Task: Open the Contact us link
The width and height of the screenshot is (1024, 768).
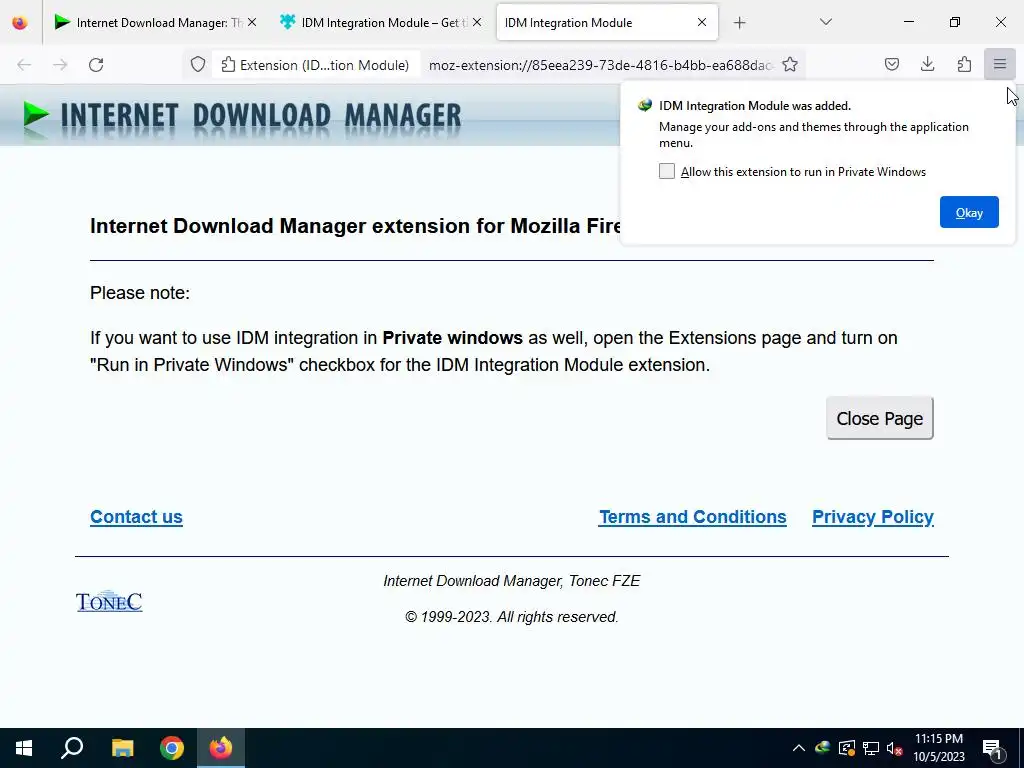Action: coord(136,517)
